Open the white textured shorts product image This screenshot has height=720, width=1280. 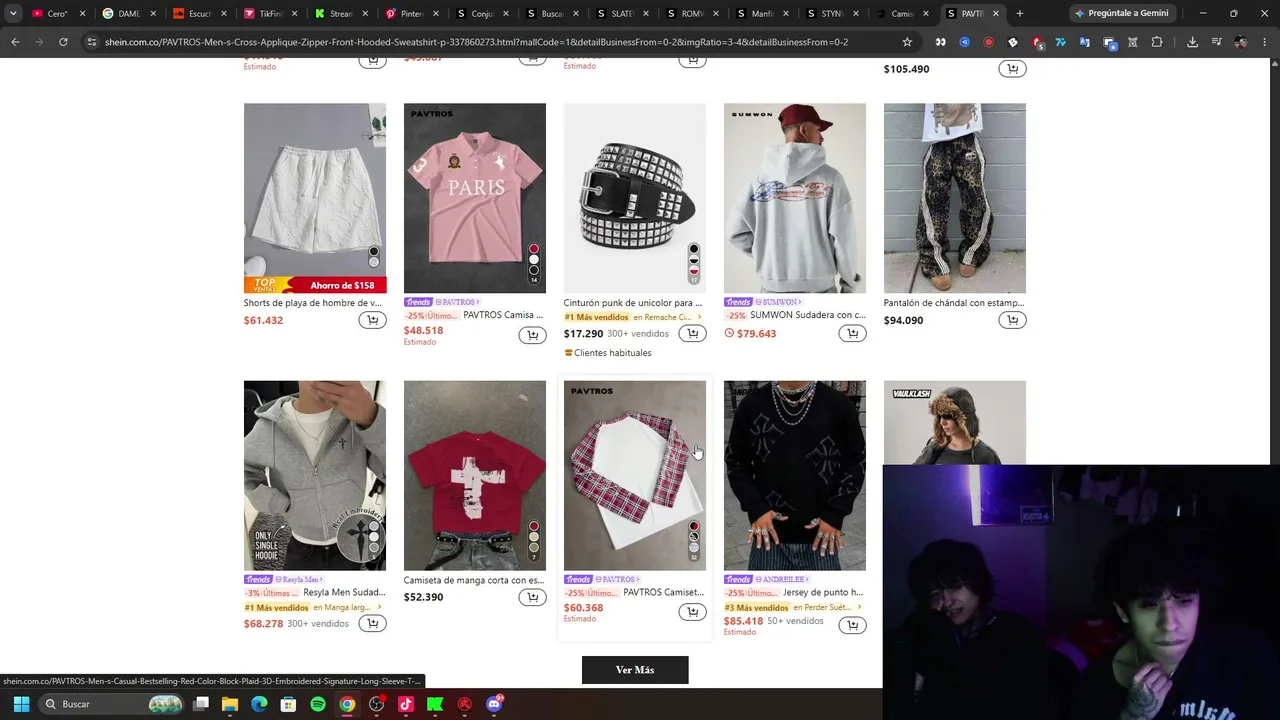pos(315,198)
